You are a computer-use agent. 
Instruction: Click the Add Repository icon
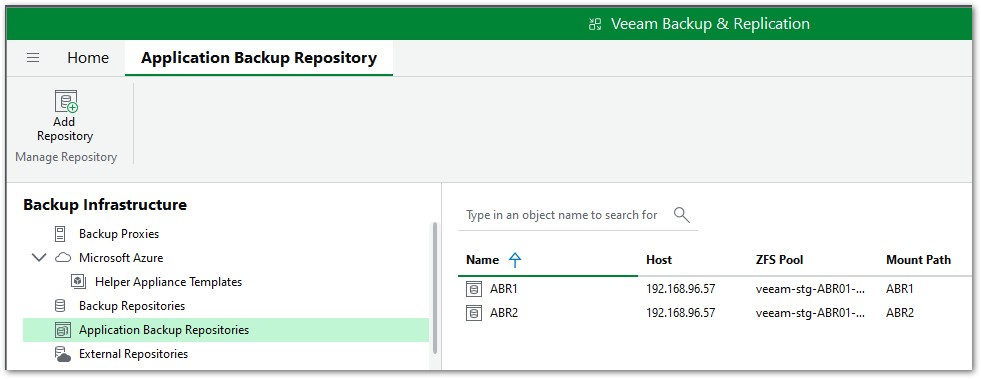point(66,101)
